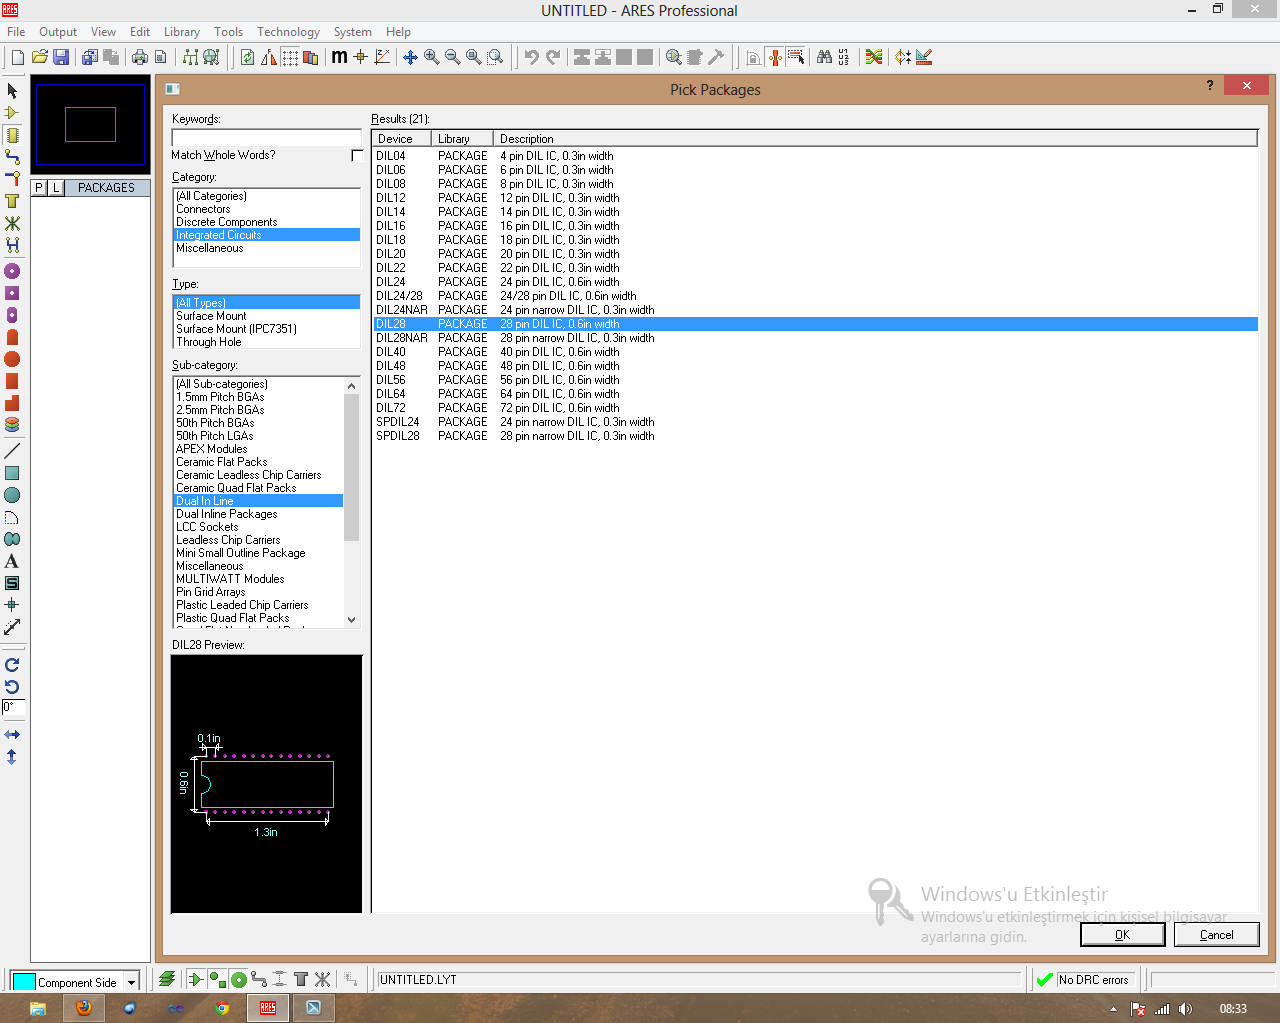
Task: Click the dimension measurement tool icon
Action: click(12, 627)
